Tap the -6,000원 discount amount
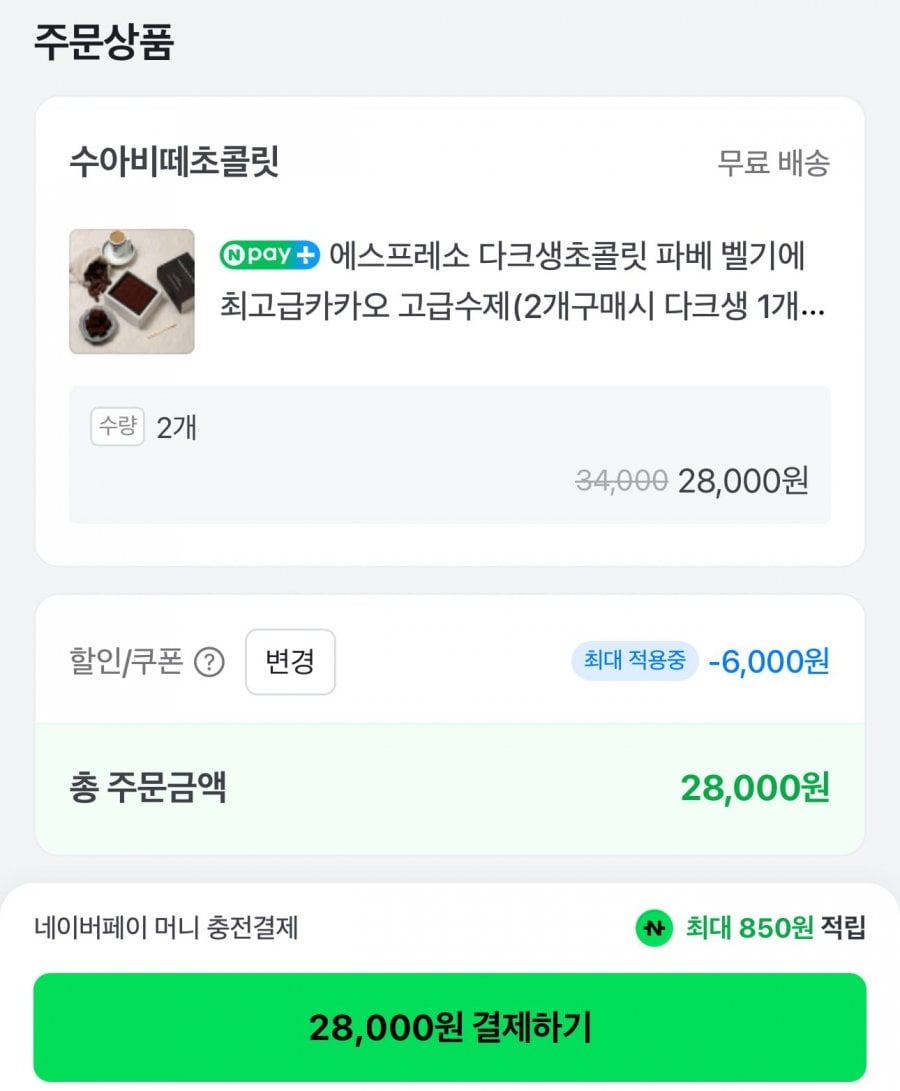This screenshot has height=1091, width=900. (x=768, y=661)
